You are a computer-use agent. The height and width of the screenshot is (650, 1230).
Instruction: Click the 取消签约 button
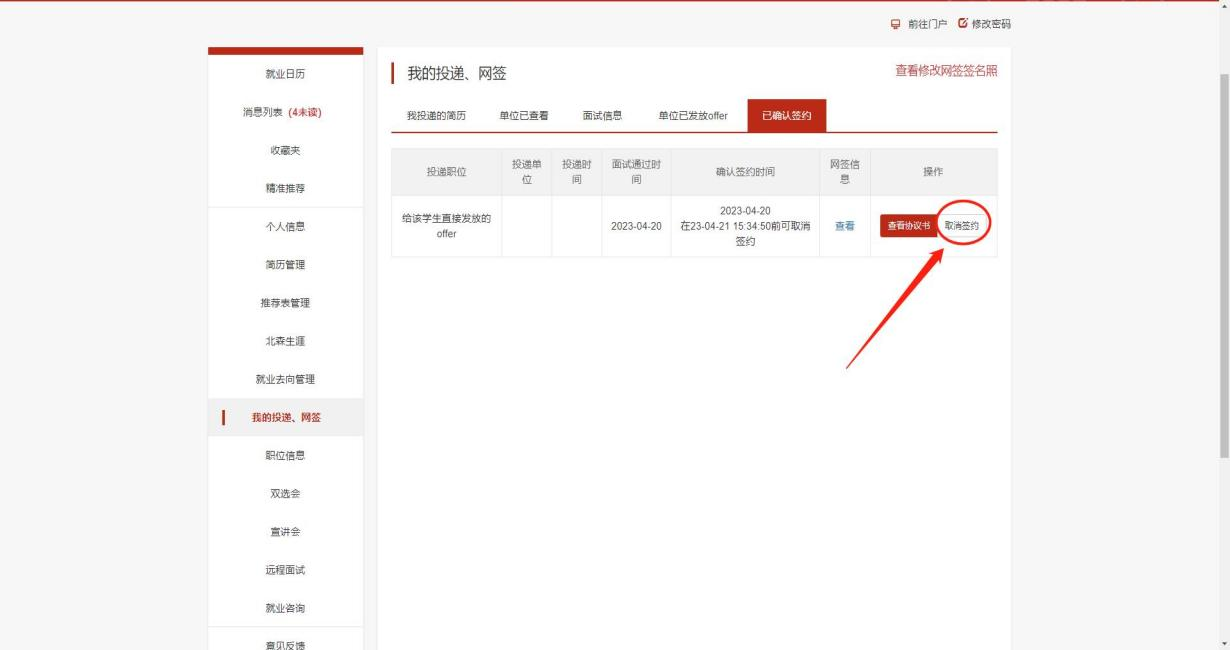[x=962, y=226]
